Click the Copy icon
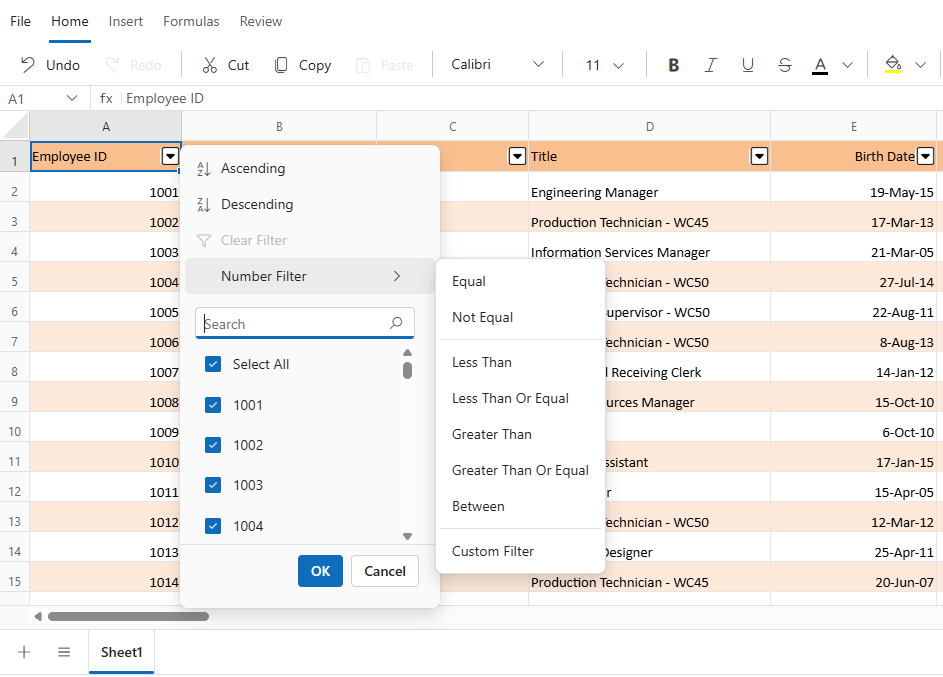This screenshot has width=943, height=677. tap(281, 65)
